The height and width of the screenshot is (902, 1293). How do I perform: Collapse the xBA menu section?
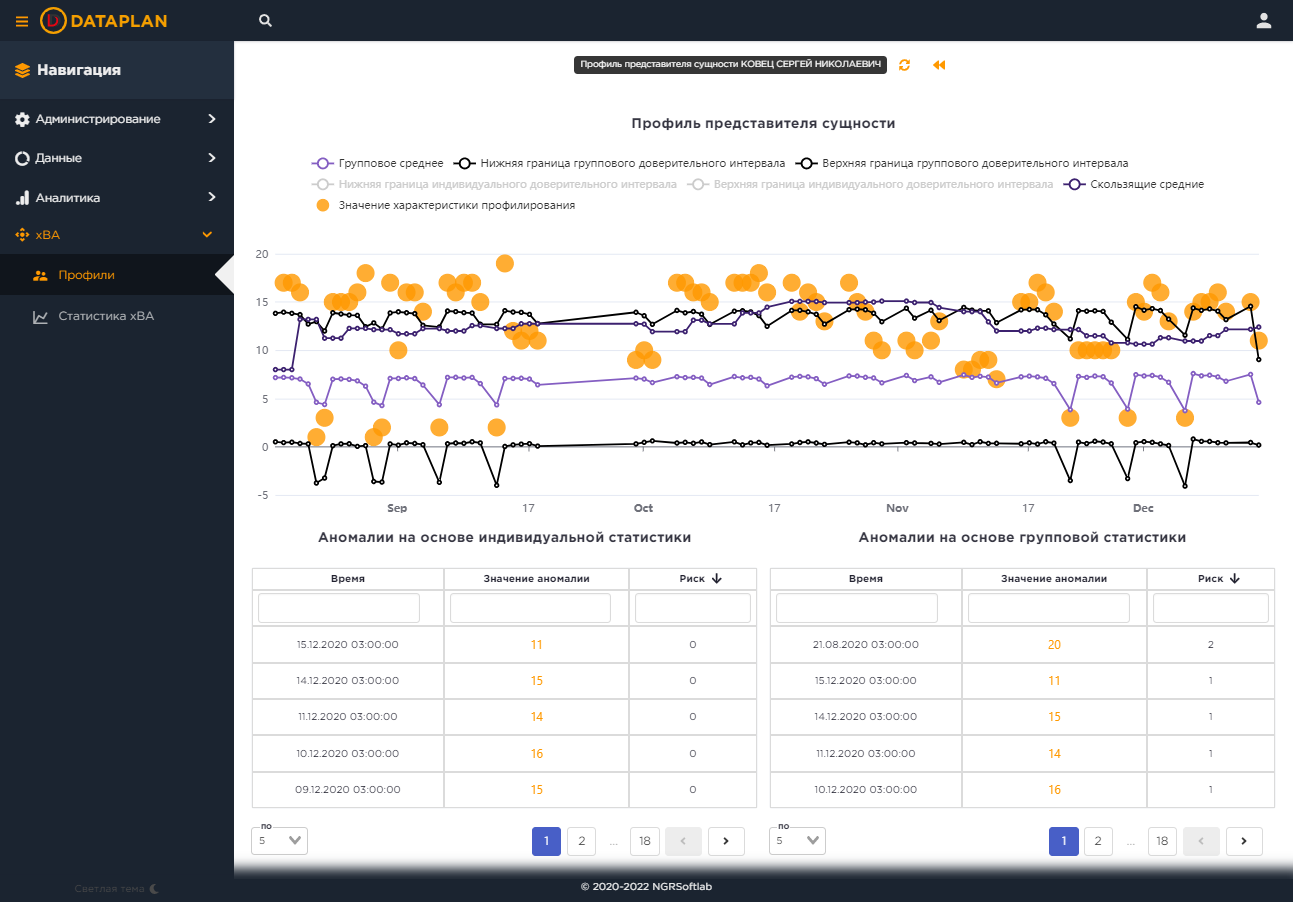[x=117, y=235]
